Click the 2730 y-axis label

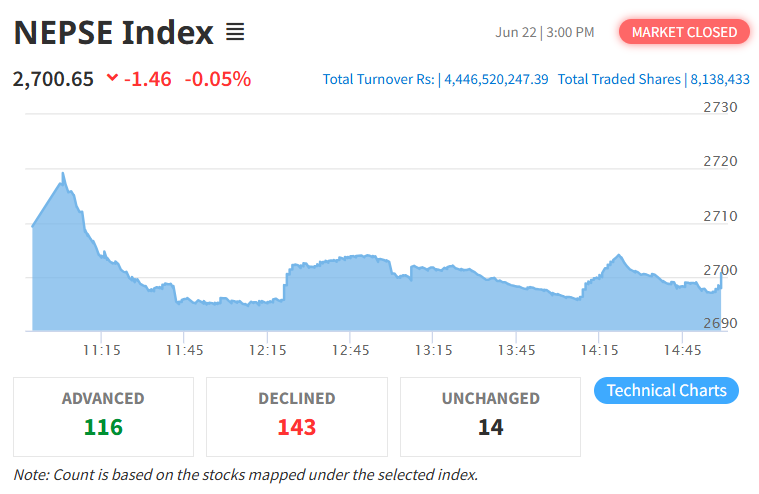point(720,107)
